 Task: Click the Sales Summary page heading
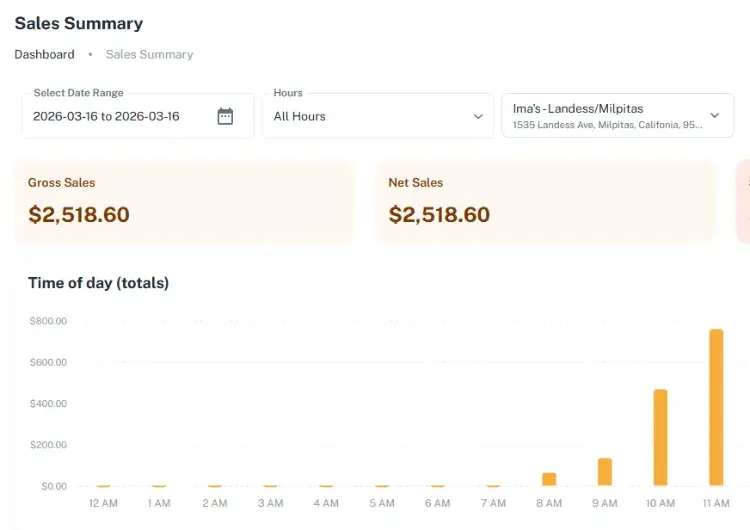[79, 23]
